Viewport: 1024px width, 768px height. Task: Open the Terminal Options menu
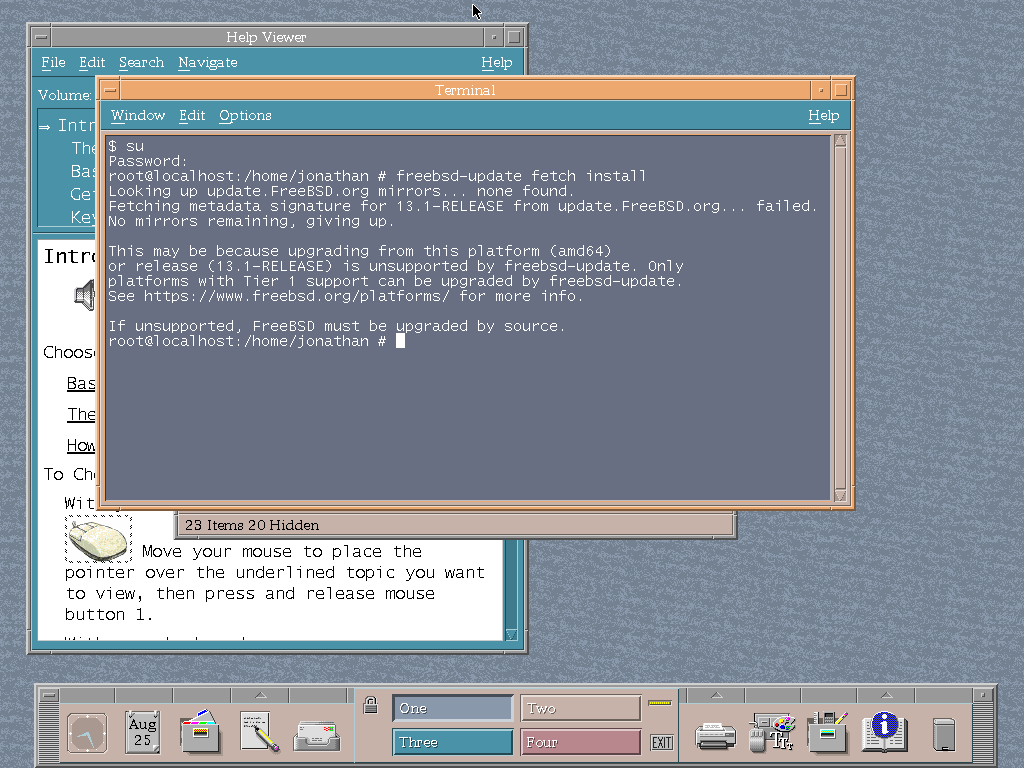pos(245,115)
